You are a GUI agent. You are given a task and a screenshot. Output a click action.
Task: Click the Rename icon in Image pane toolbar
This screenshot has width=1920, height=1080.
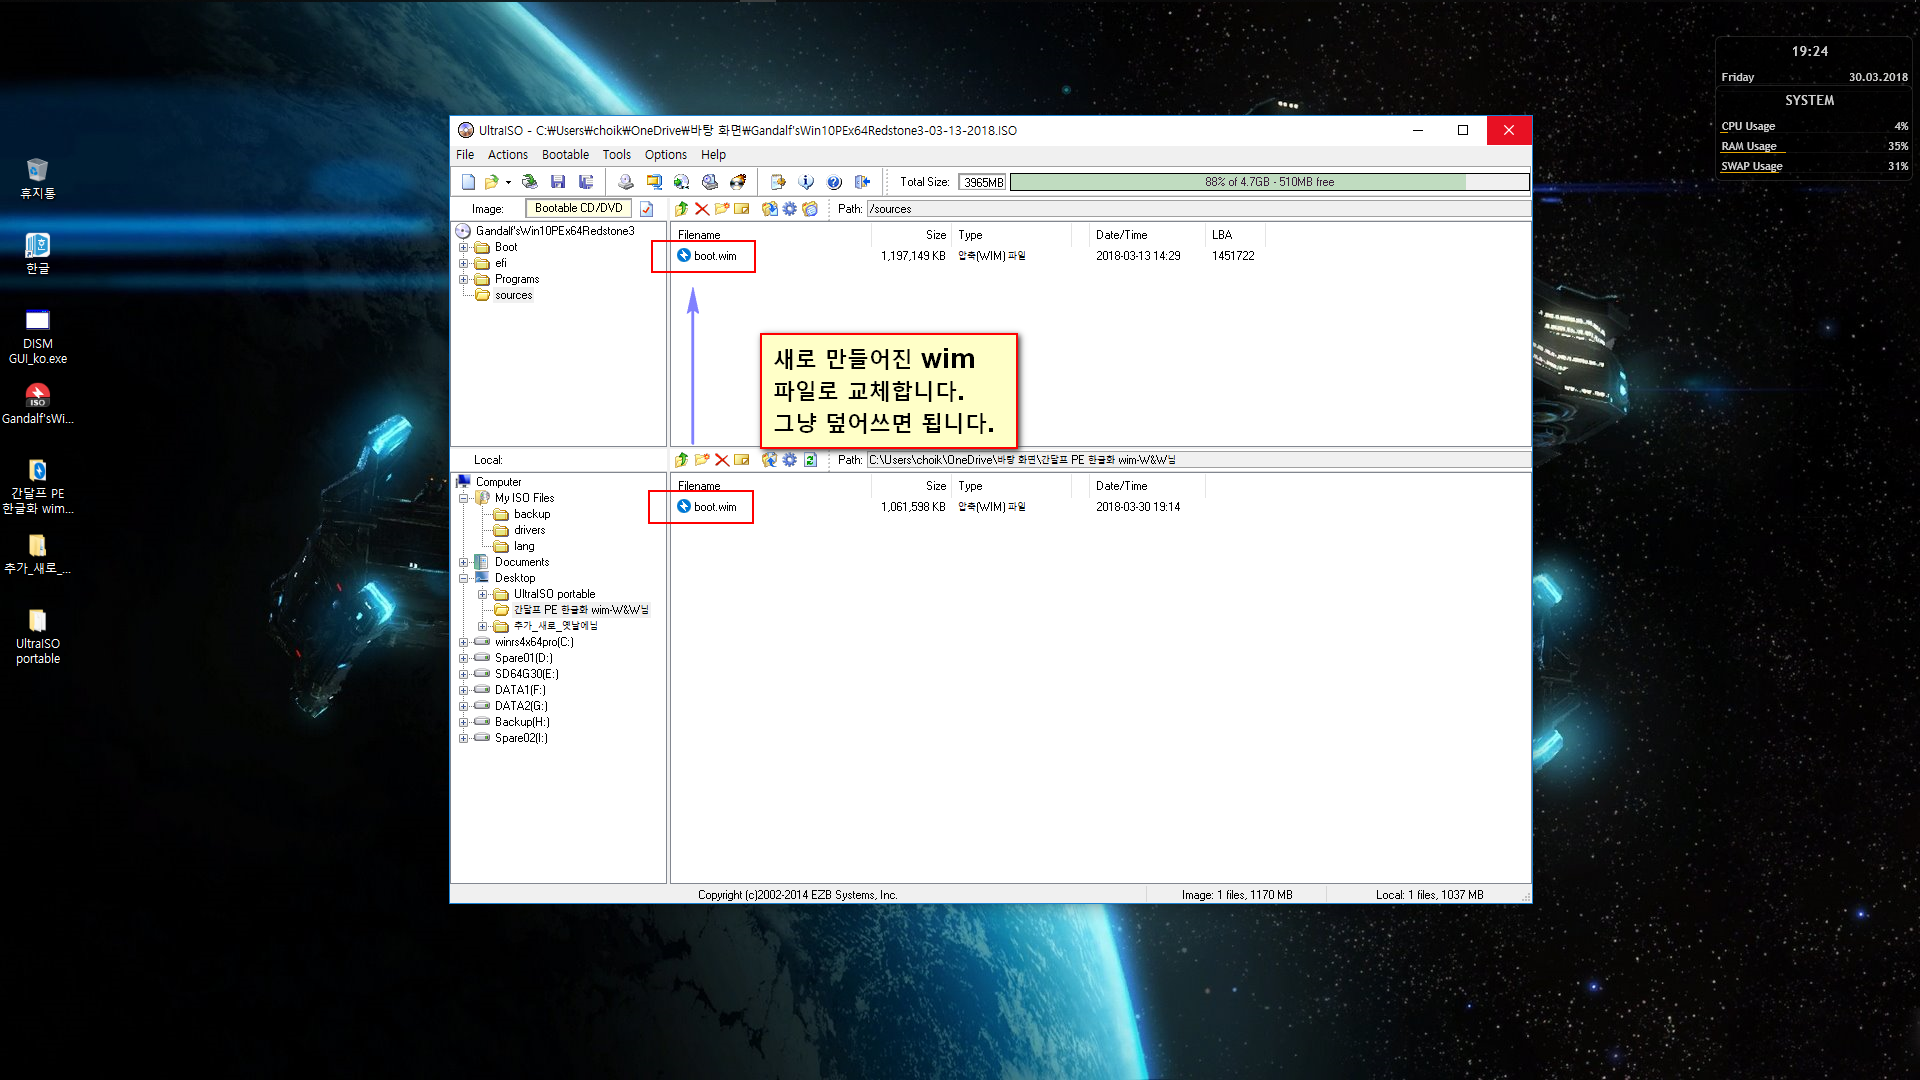(742, 209)
